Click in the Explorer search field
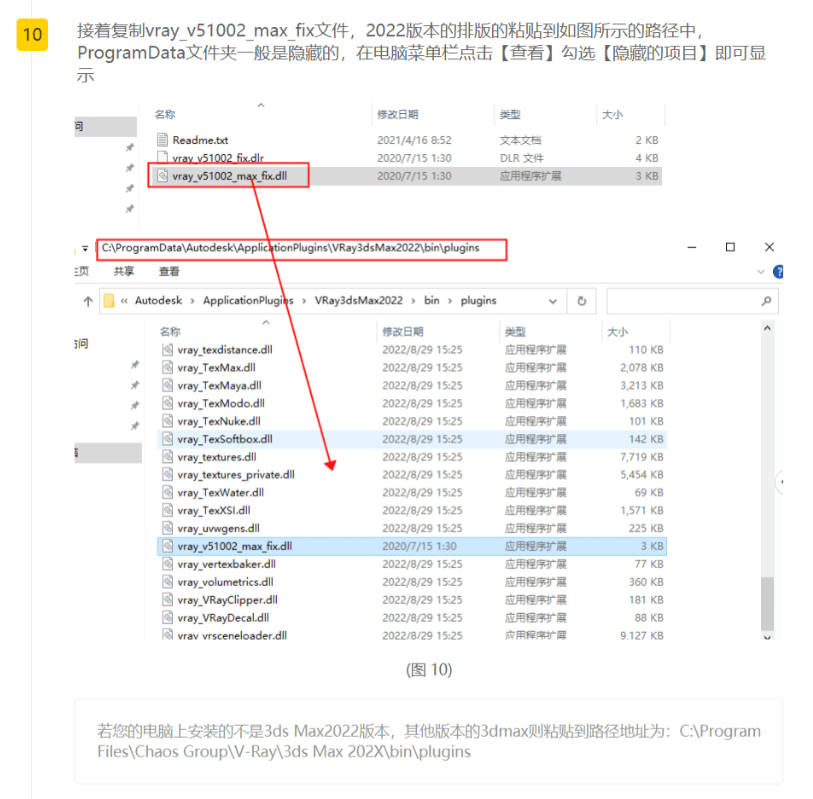Screen dimensions: 813x799 (680, 300)
